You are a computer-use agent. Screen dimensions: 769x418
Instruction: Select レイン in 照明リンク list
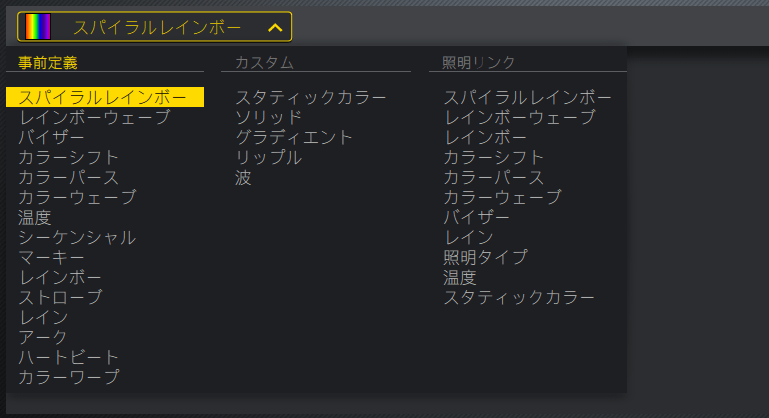[x=468, y=237]
